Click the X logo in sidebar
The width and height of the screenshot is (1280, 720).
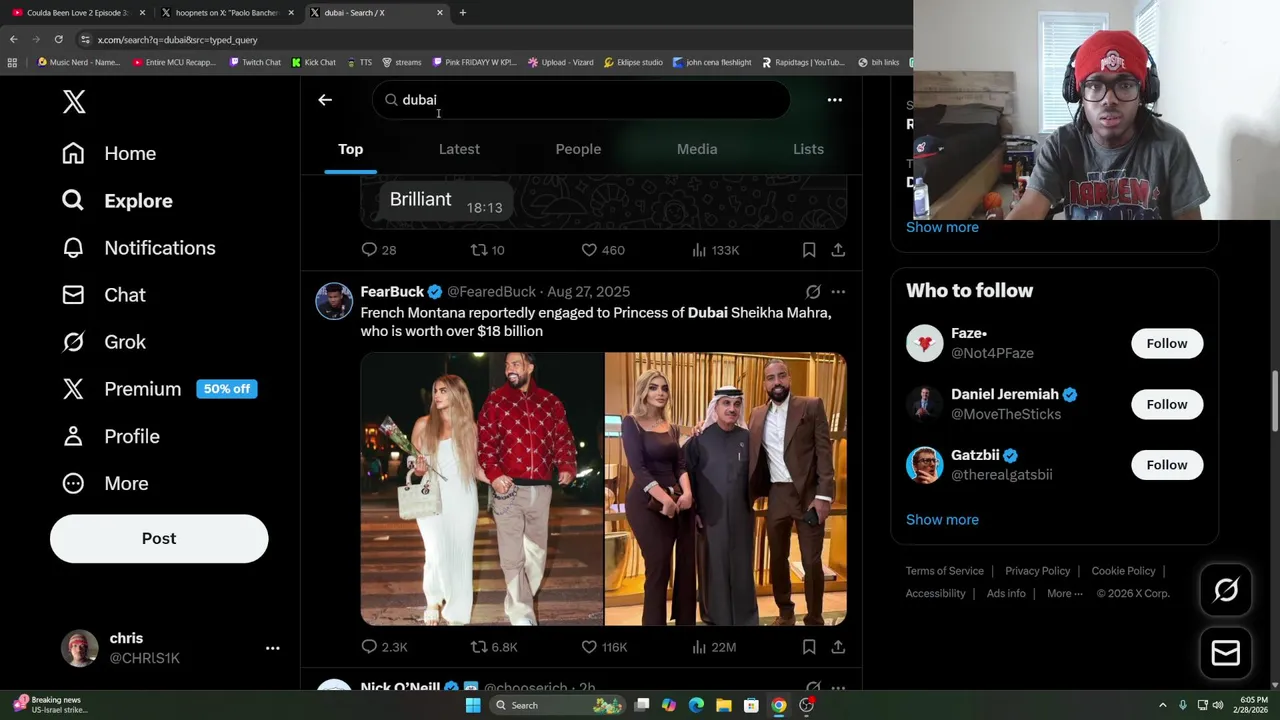pyautogui.click(x=74, y=101)
